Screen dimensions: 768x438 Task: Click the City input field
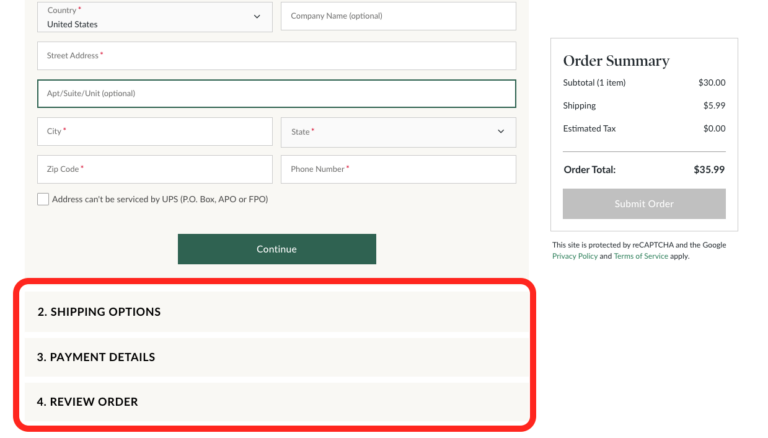154,131
